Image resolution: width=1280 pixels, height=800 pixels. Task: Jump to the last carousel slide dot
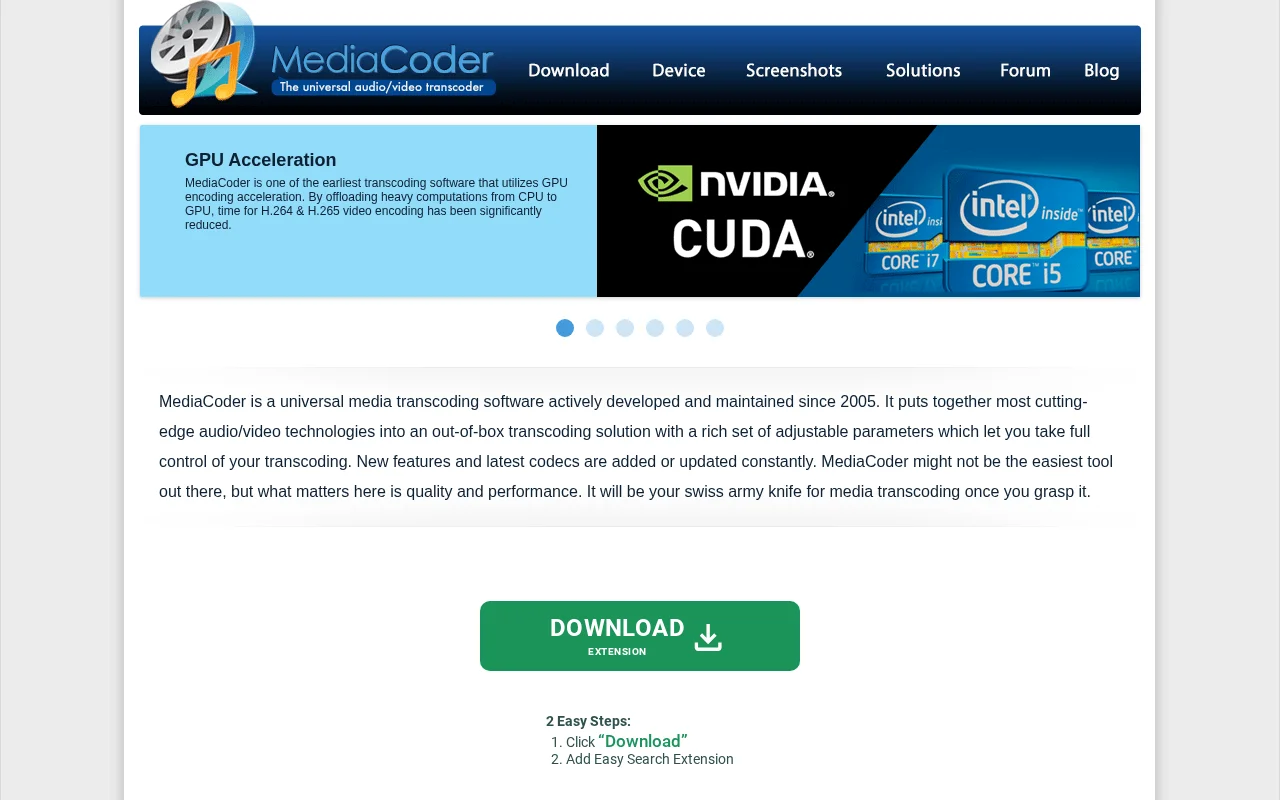pos(715,328)
